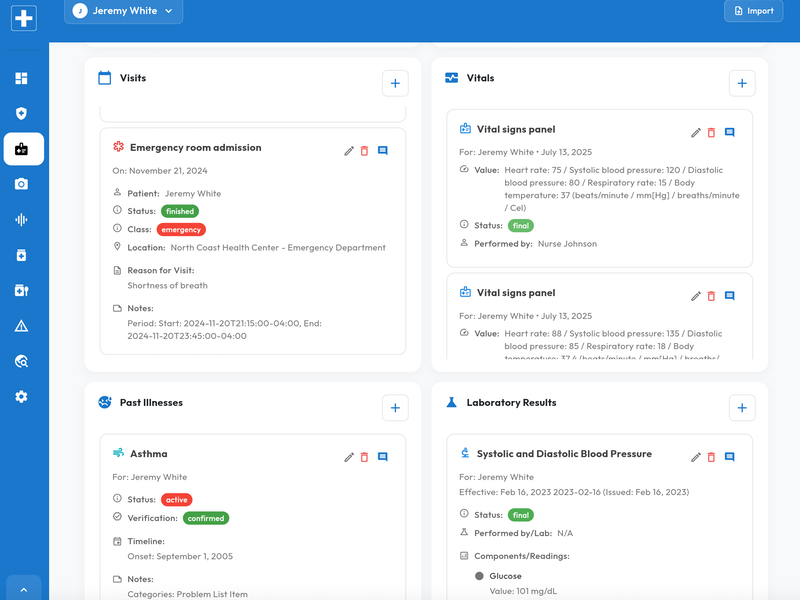Add a new past illness
Image resolution: width=800 pixels, height=600 pixels.
point(395,408)
